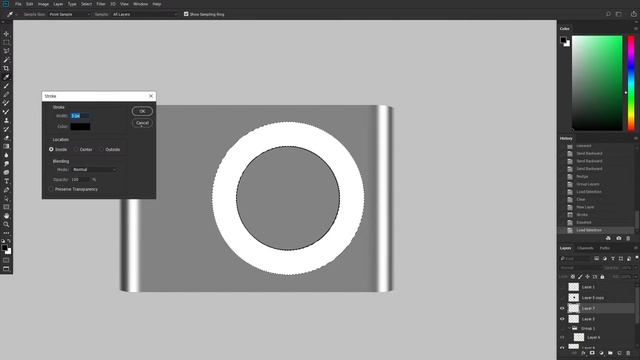The height and width of the screenshot is (360, 640).
Task: Open the Sample Size dropdown
Action: pos(69,14)
